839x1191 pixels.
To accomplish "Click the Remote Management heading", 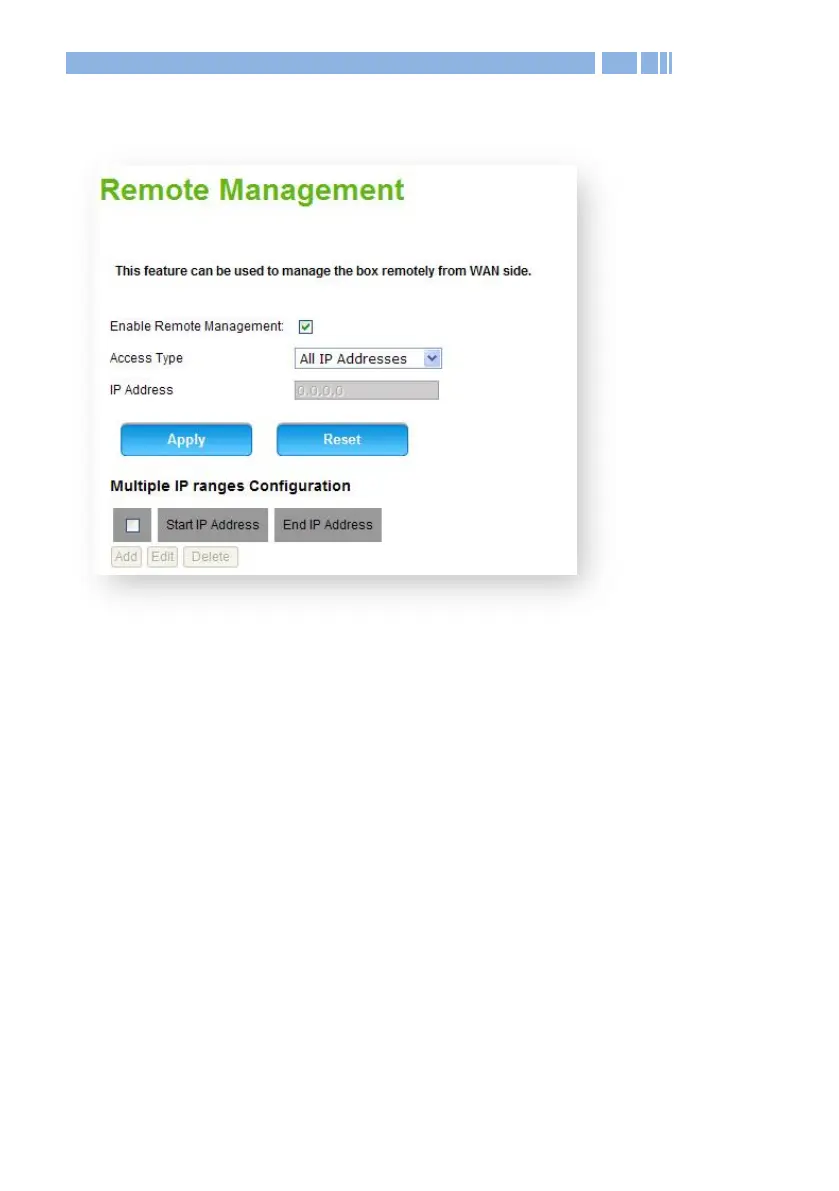I will click(x=252, y=190).
